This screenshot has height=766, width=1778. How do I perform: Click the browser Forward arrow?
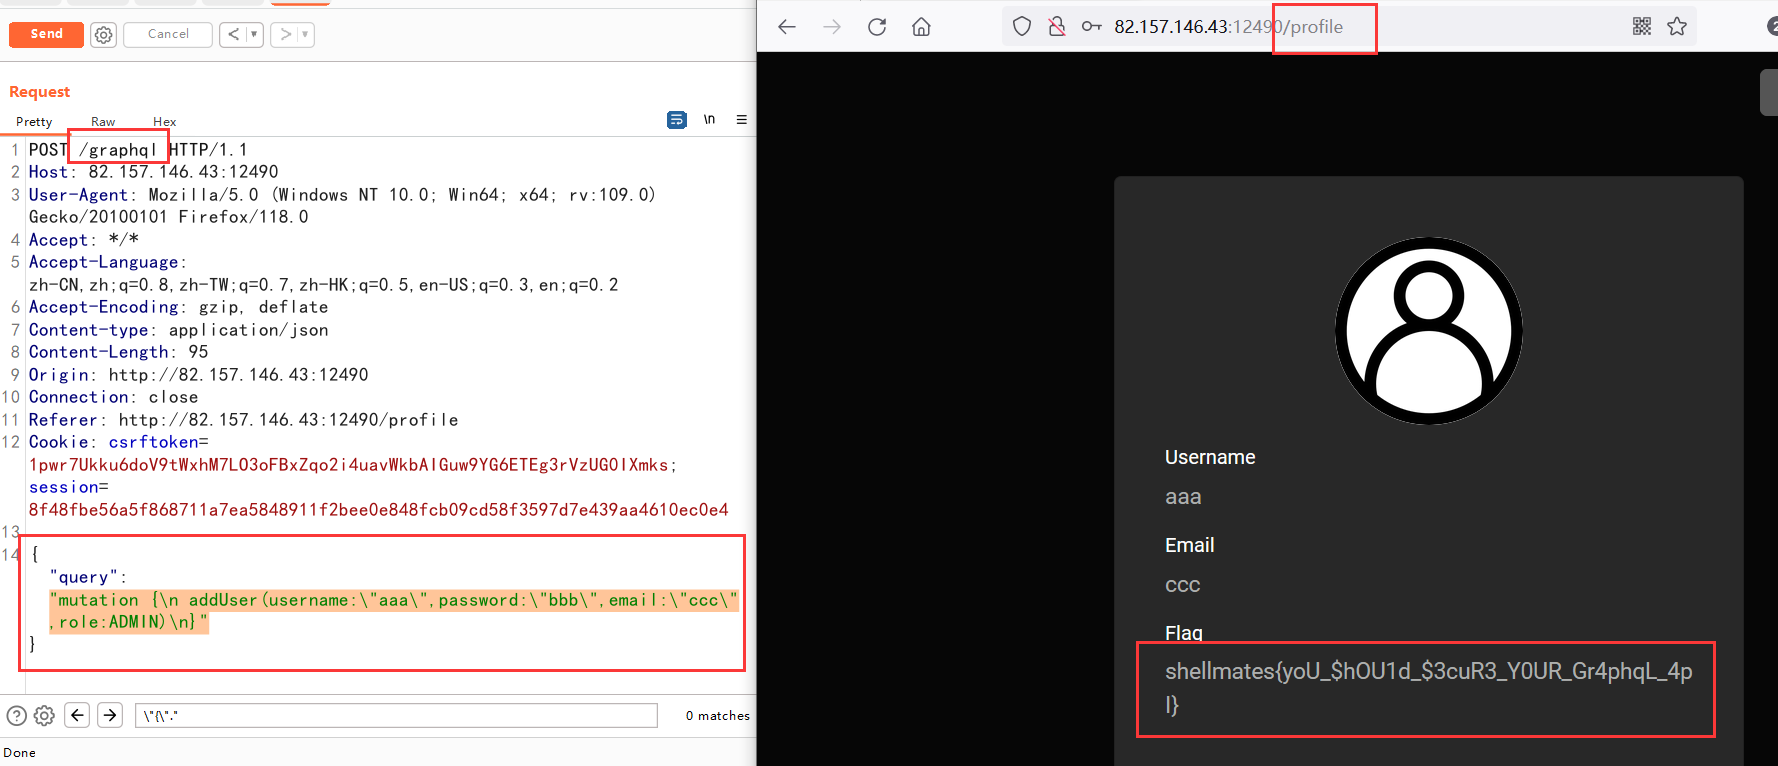[832, 27]
